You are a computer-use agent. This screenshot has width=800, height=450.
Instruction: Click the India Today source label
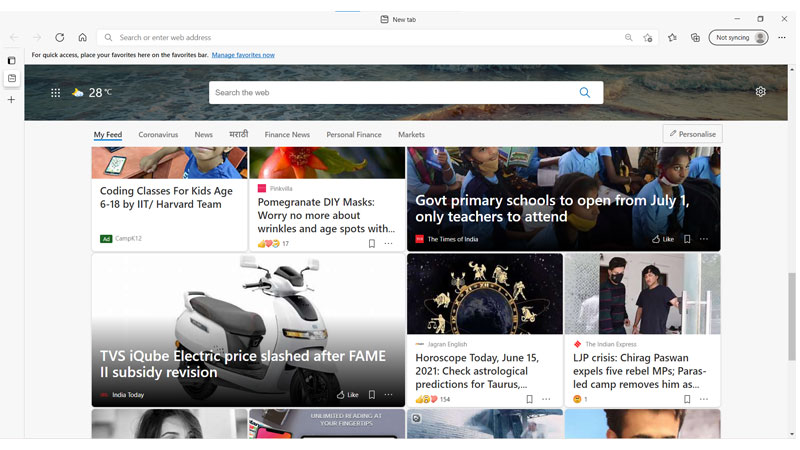[128, 394]
